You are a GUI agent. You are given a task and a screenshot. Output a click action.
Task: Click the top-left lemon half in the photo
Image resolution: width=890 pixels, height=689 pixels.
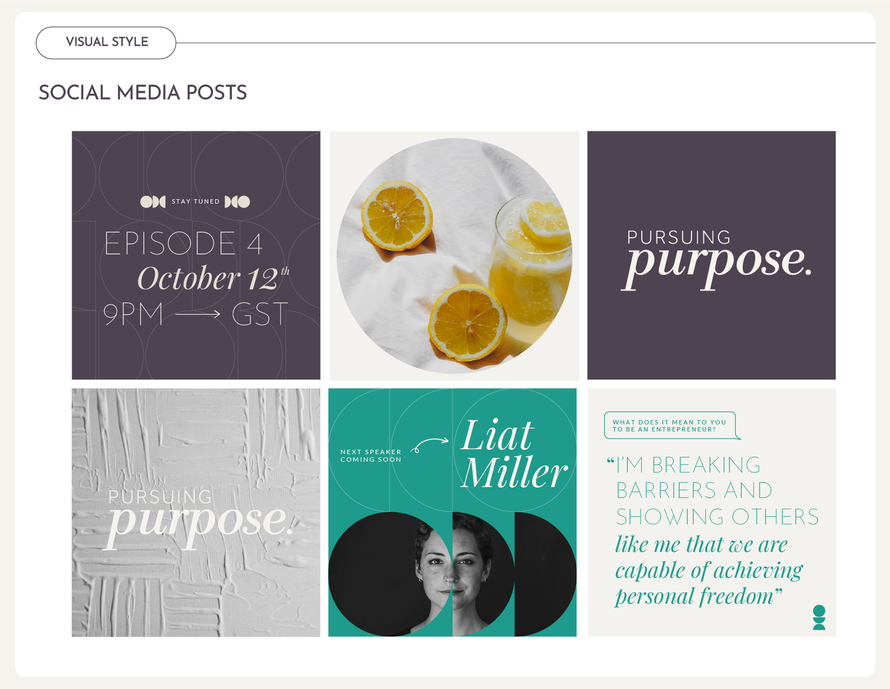[x=397, y=215]
